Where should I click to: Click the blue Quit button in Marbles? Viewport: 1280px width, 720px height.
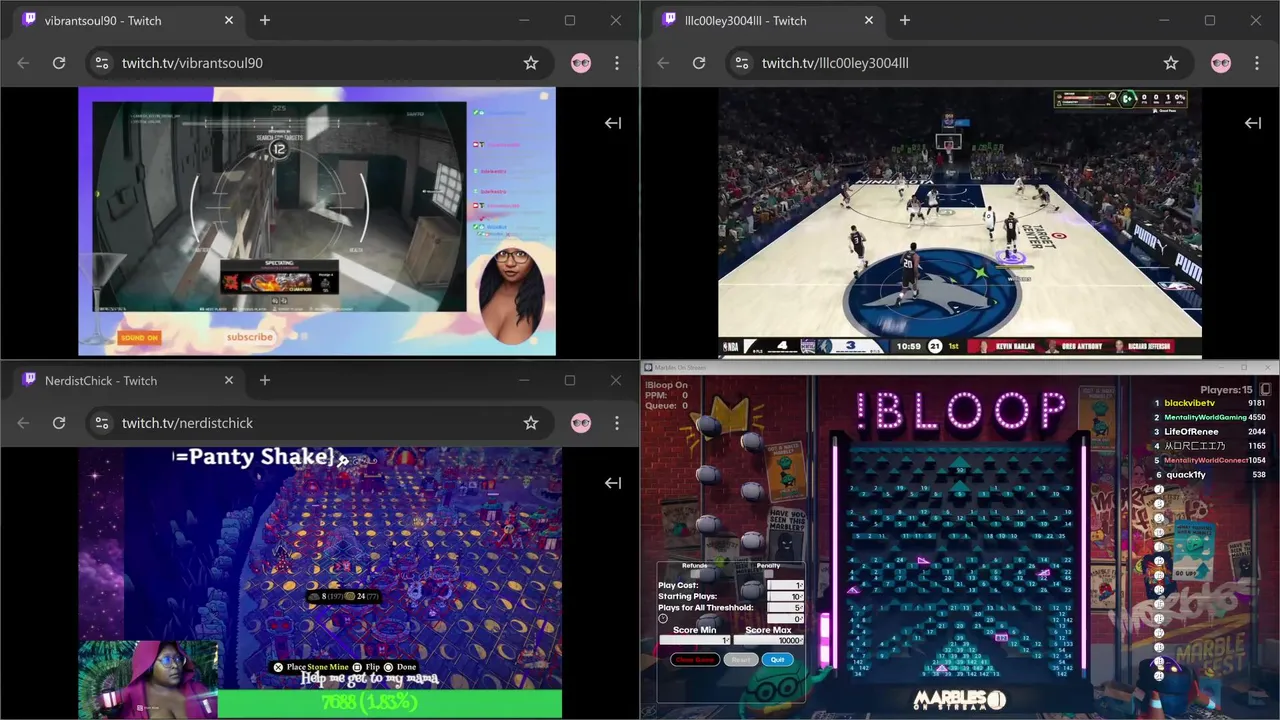point(778,660)
